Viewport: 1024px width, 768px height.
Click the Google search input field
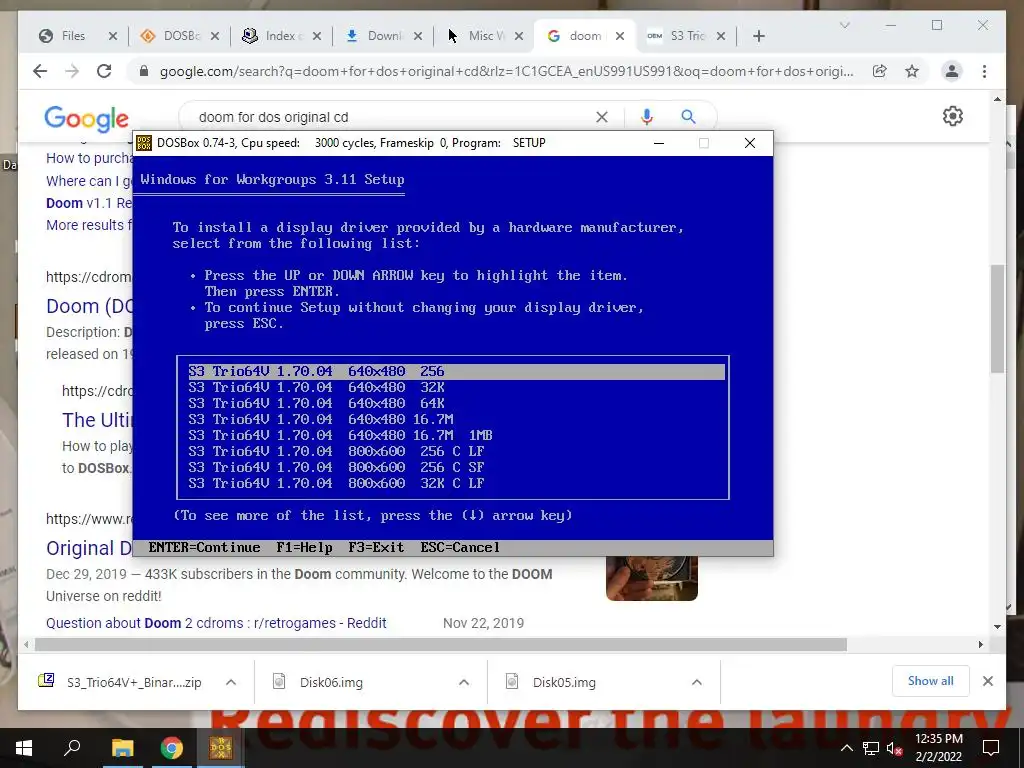pyautogui.click(x=392, y=117)
